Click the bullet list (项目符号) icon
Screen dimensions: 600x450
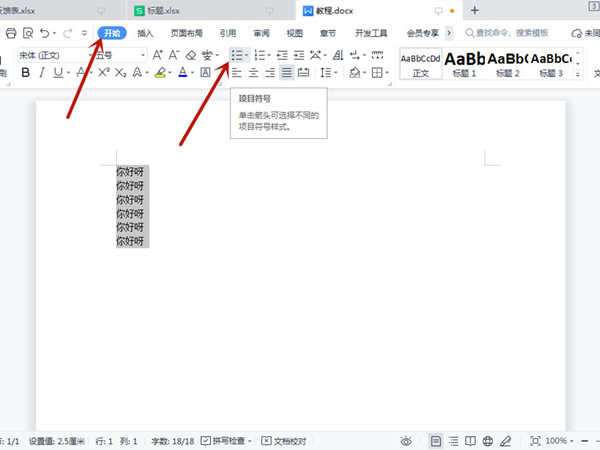coord(236,54)
